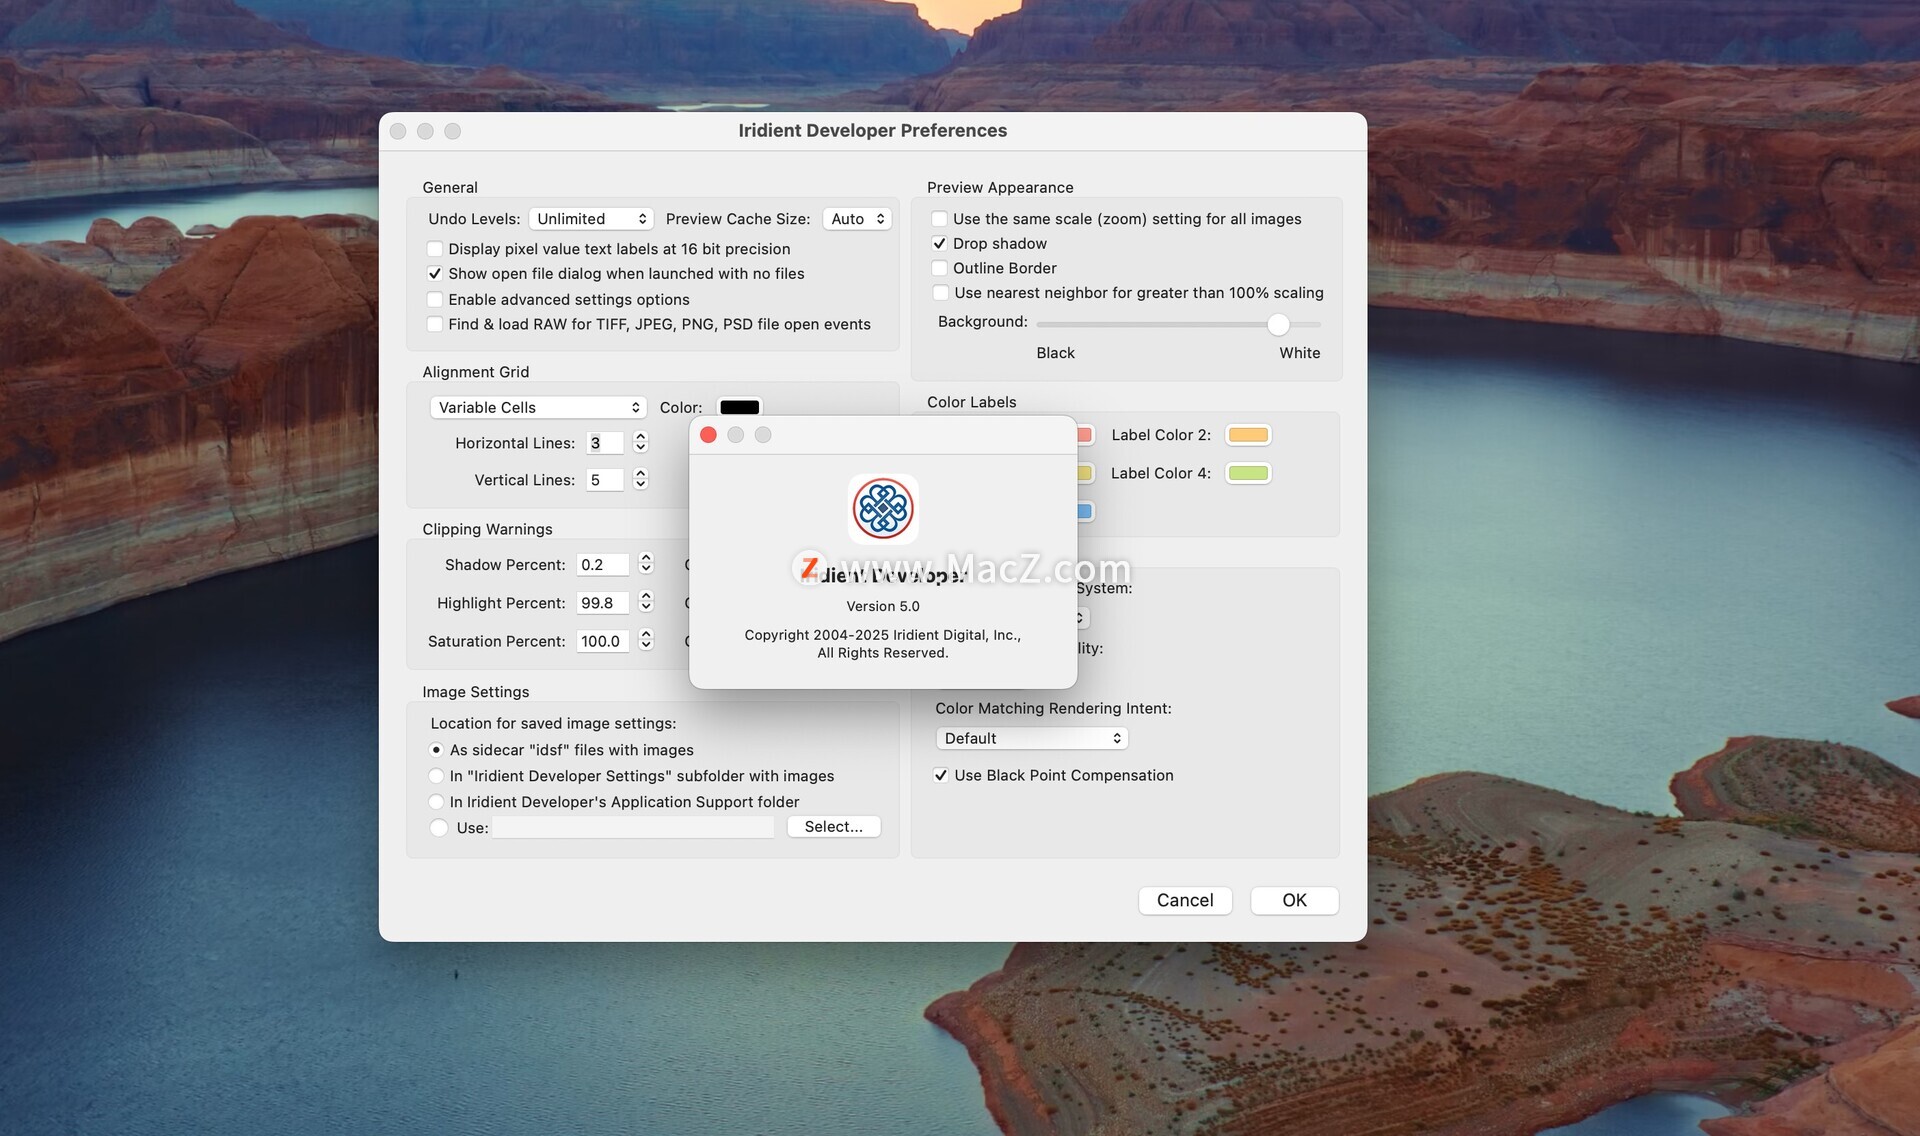Open the Label Color 4 green swatch
1920x1136 pixels.
point(1248,473)
